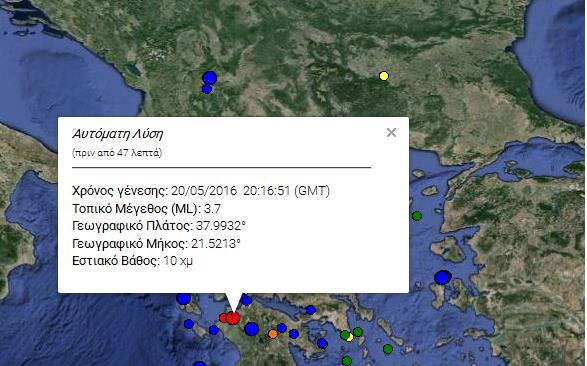Click the blue marker partly hidden at popup's bottom-left
This screenshot has height=366, width=587.
click(x=184, y=298)
